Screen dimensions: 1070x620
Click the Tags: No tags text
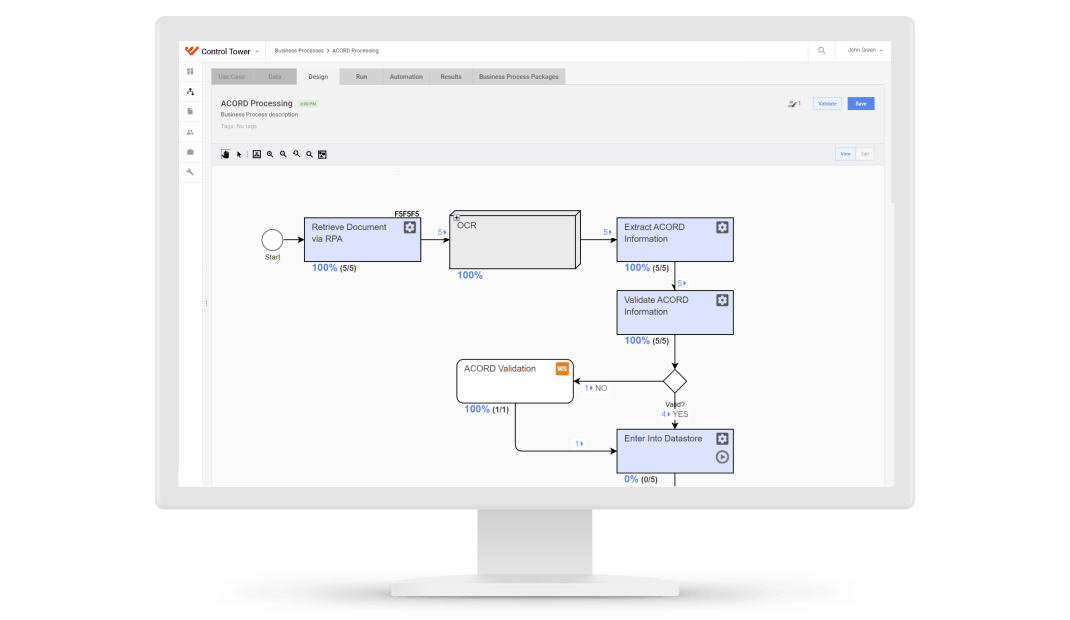click(239, 126)
